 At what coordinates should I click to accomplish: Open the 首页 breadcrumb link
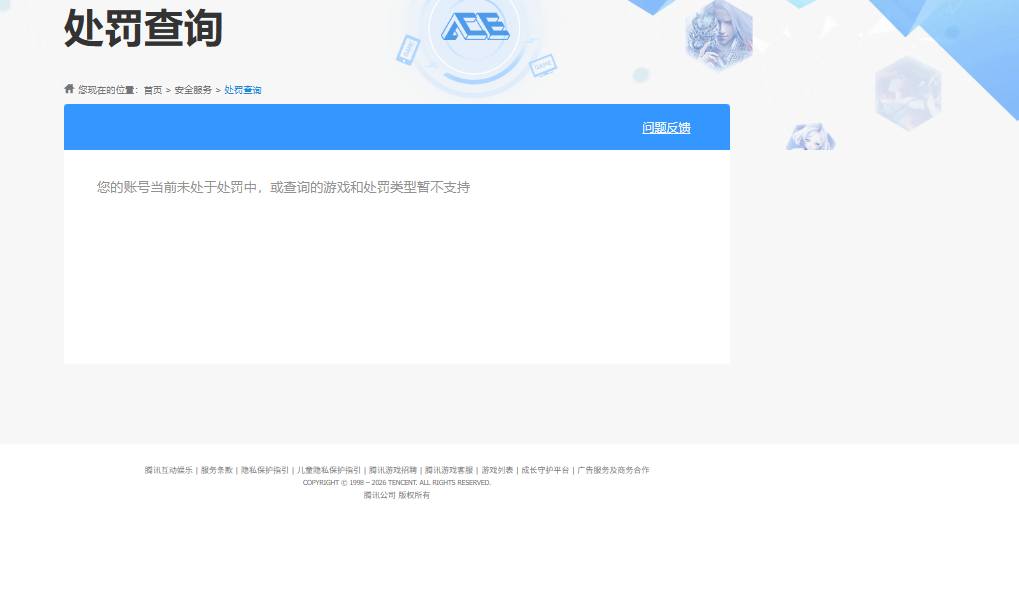pyautogui.click(x=153, y=90)
